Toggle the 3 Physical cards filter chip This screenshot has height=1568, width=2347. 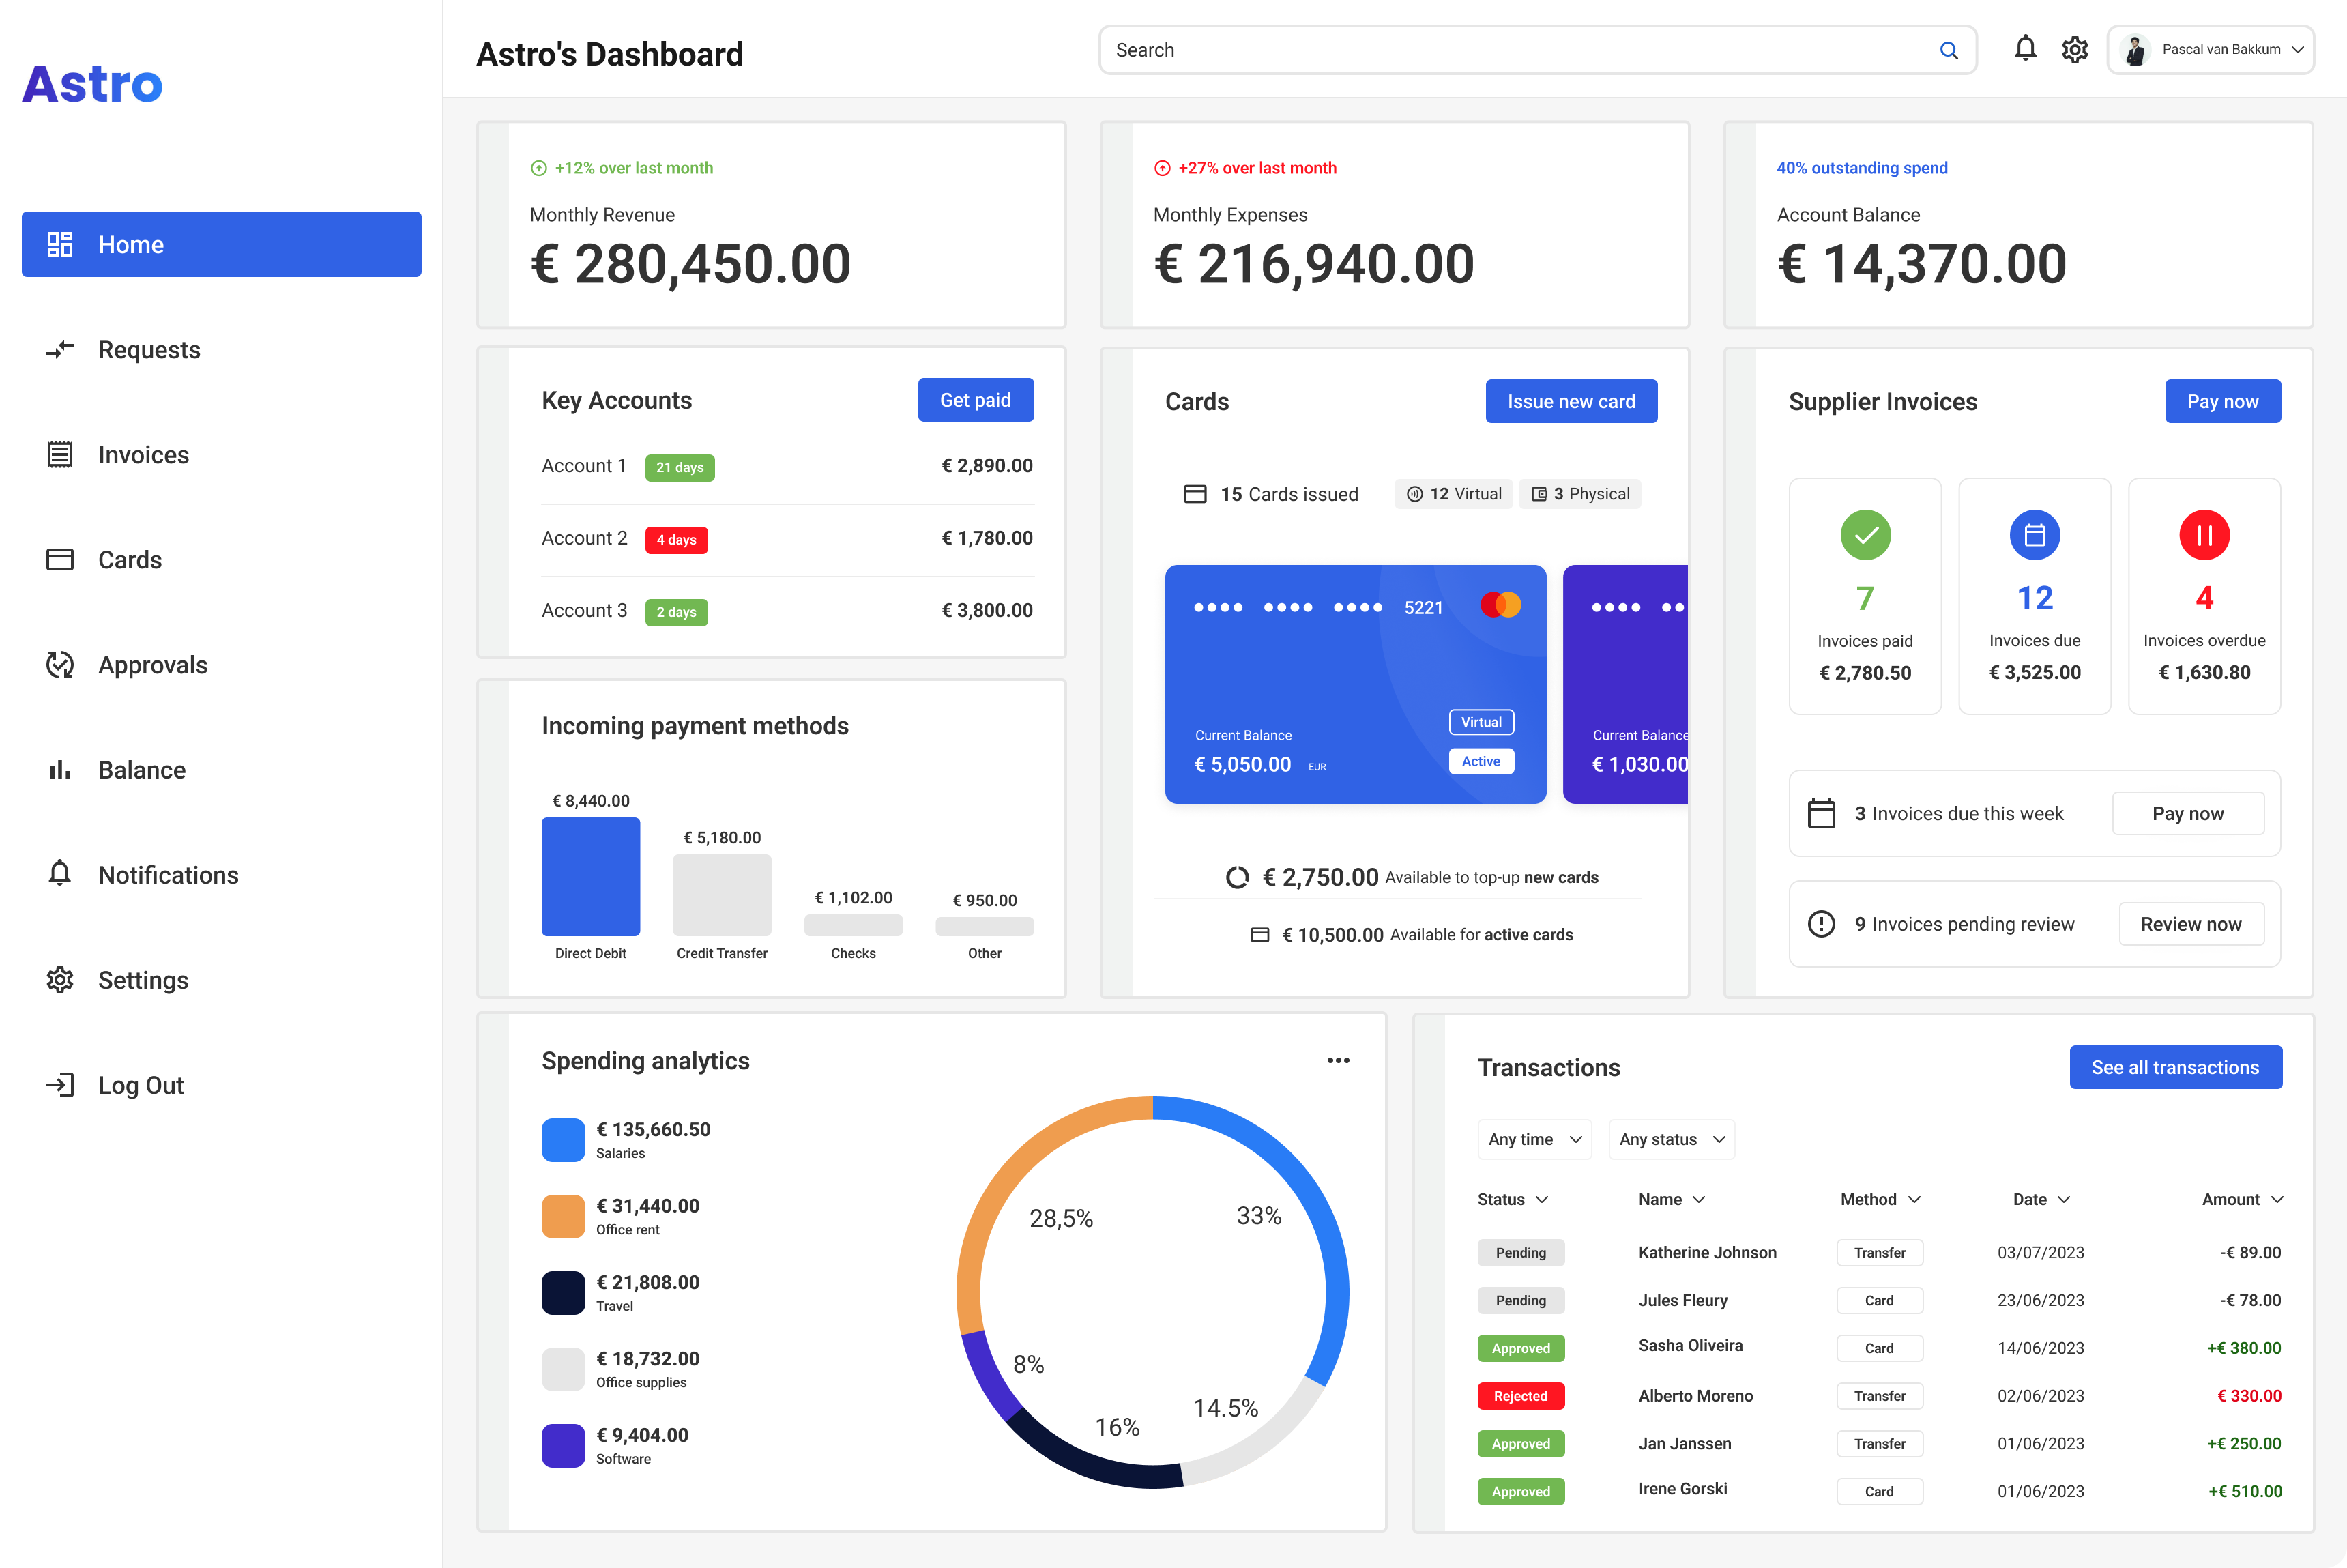tap(1579, 494)
